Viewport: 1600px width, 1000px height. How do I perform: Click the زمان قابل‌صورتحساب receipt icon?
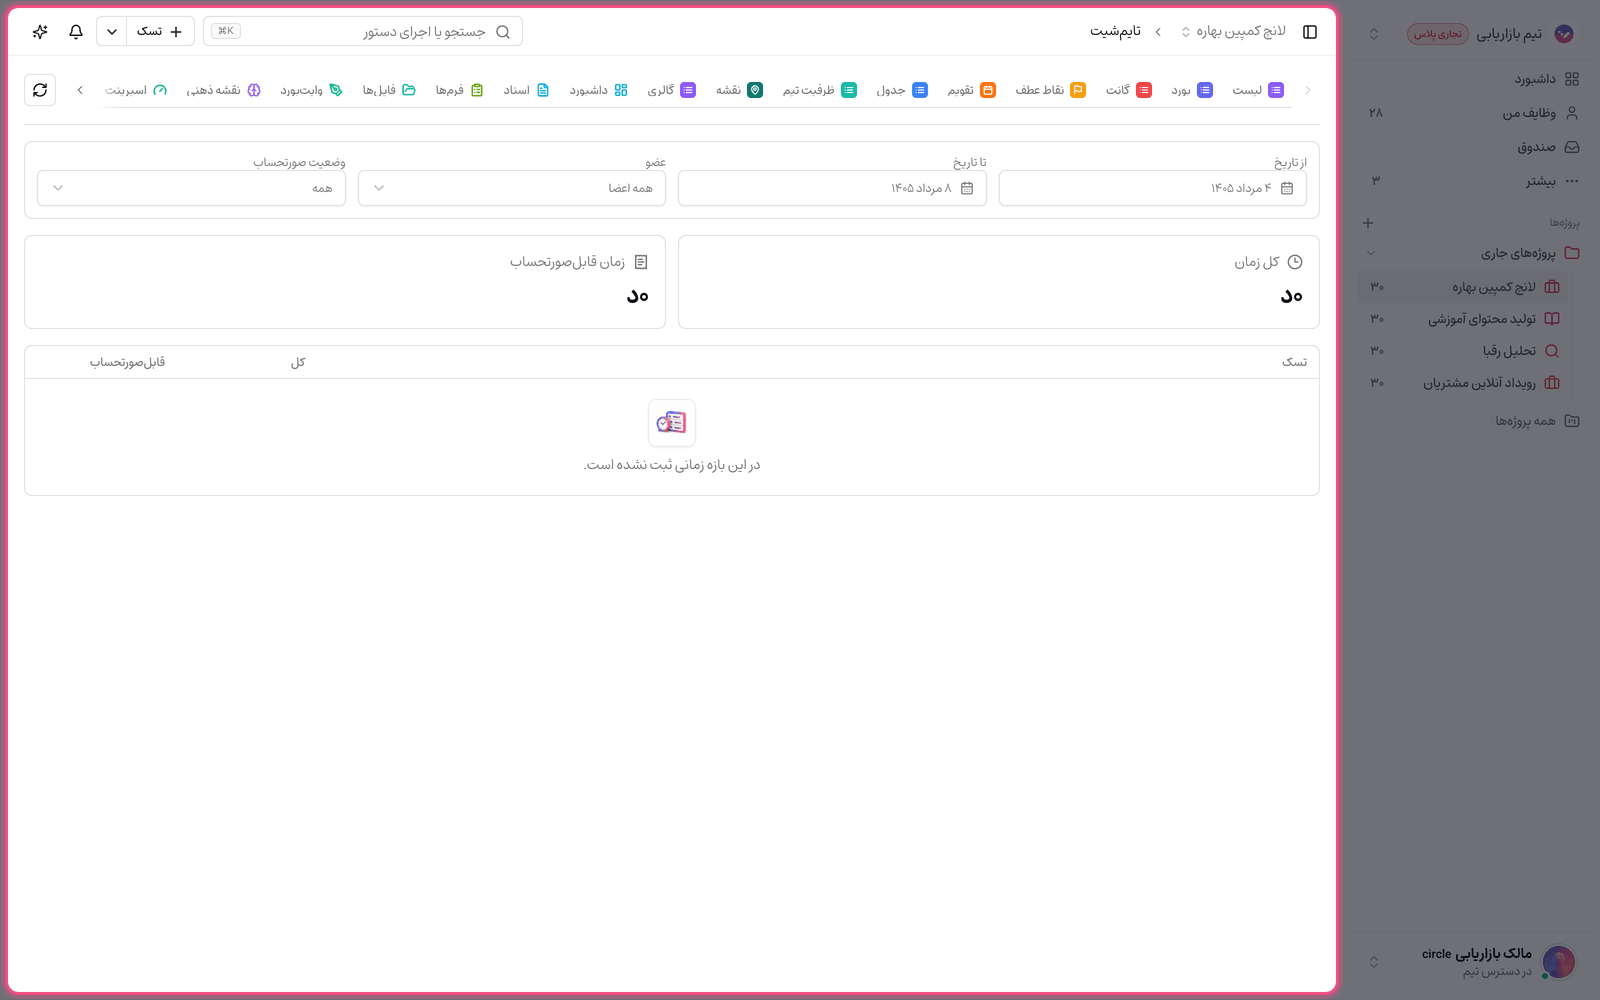click(x=641, y=262)
